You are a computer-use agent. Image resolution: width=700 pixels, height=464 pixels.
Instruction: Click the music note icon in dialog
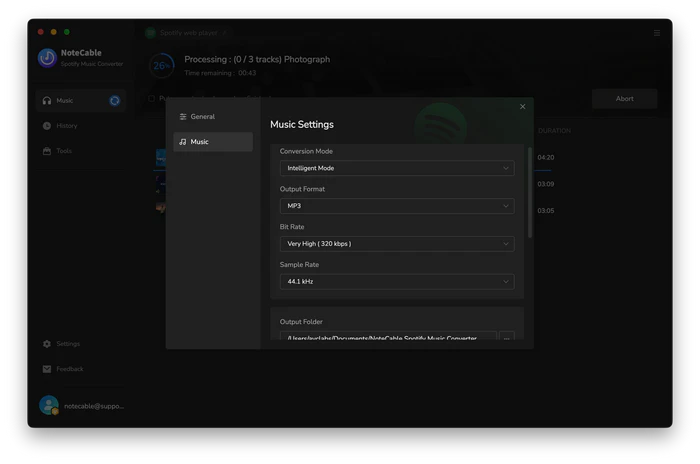coord(183,142)
